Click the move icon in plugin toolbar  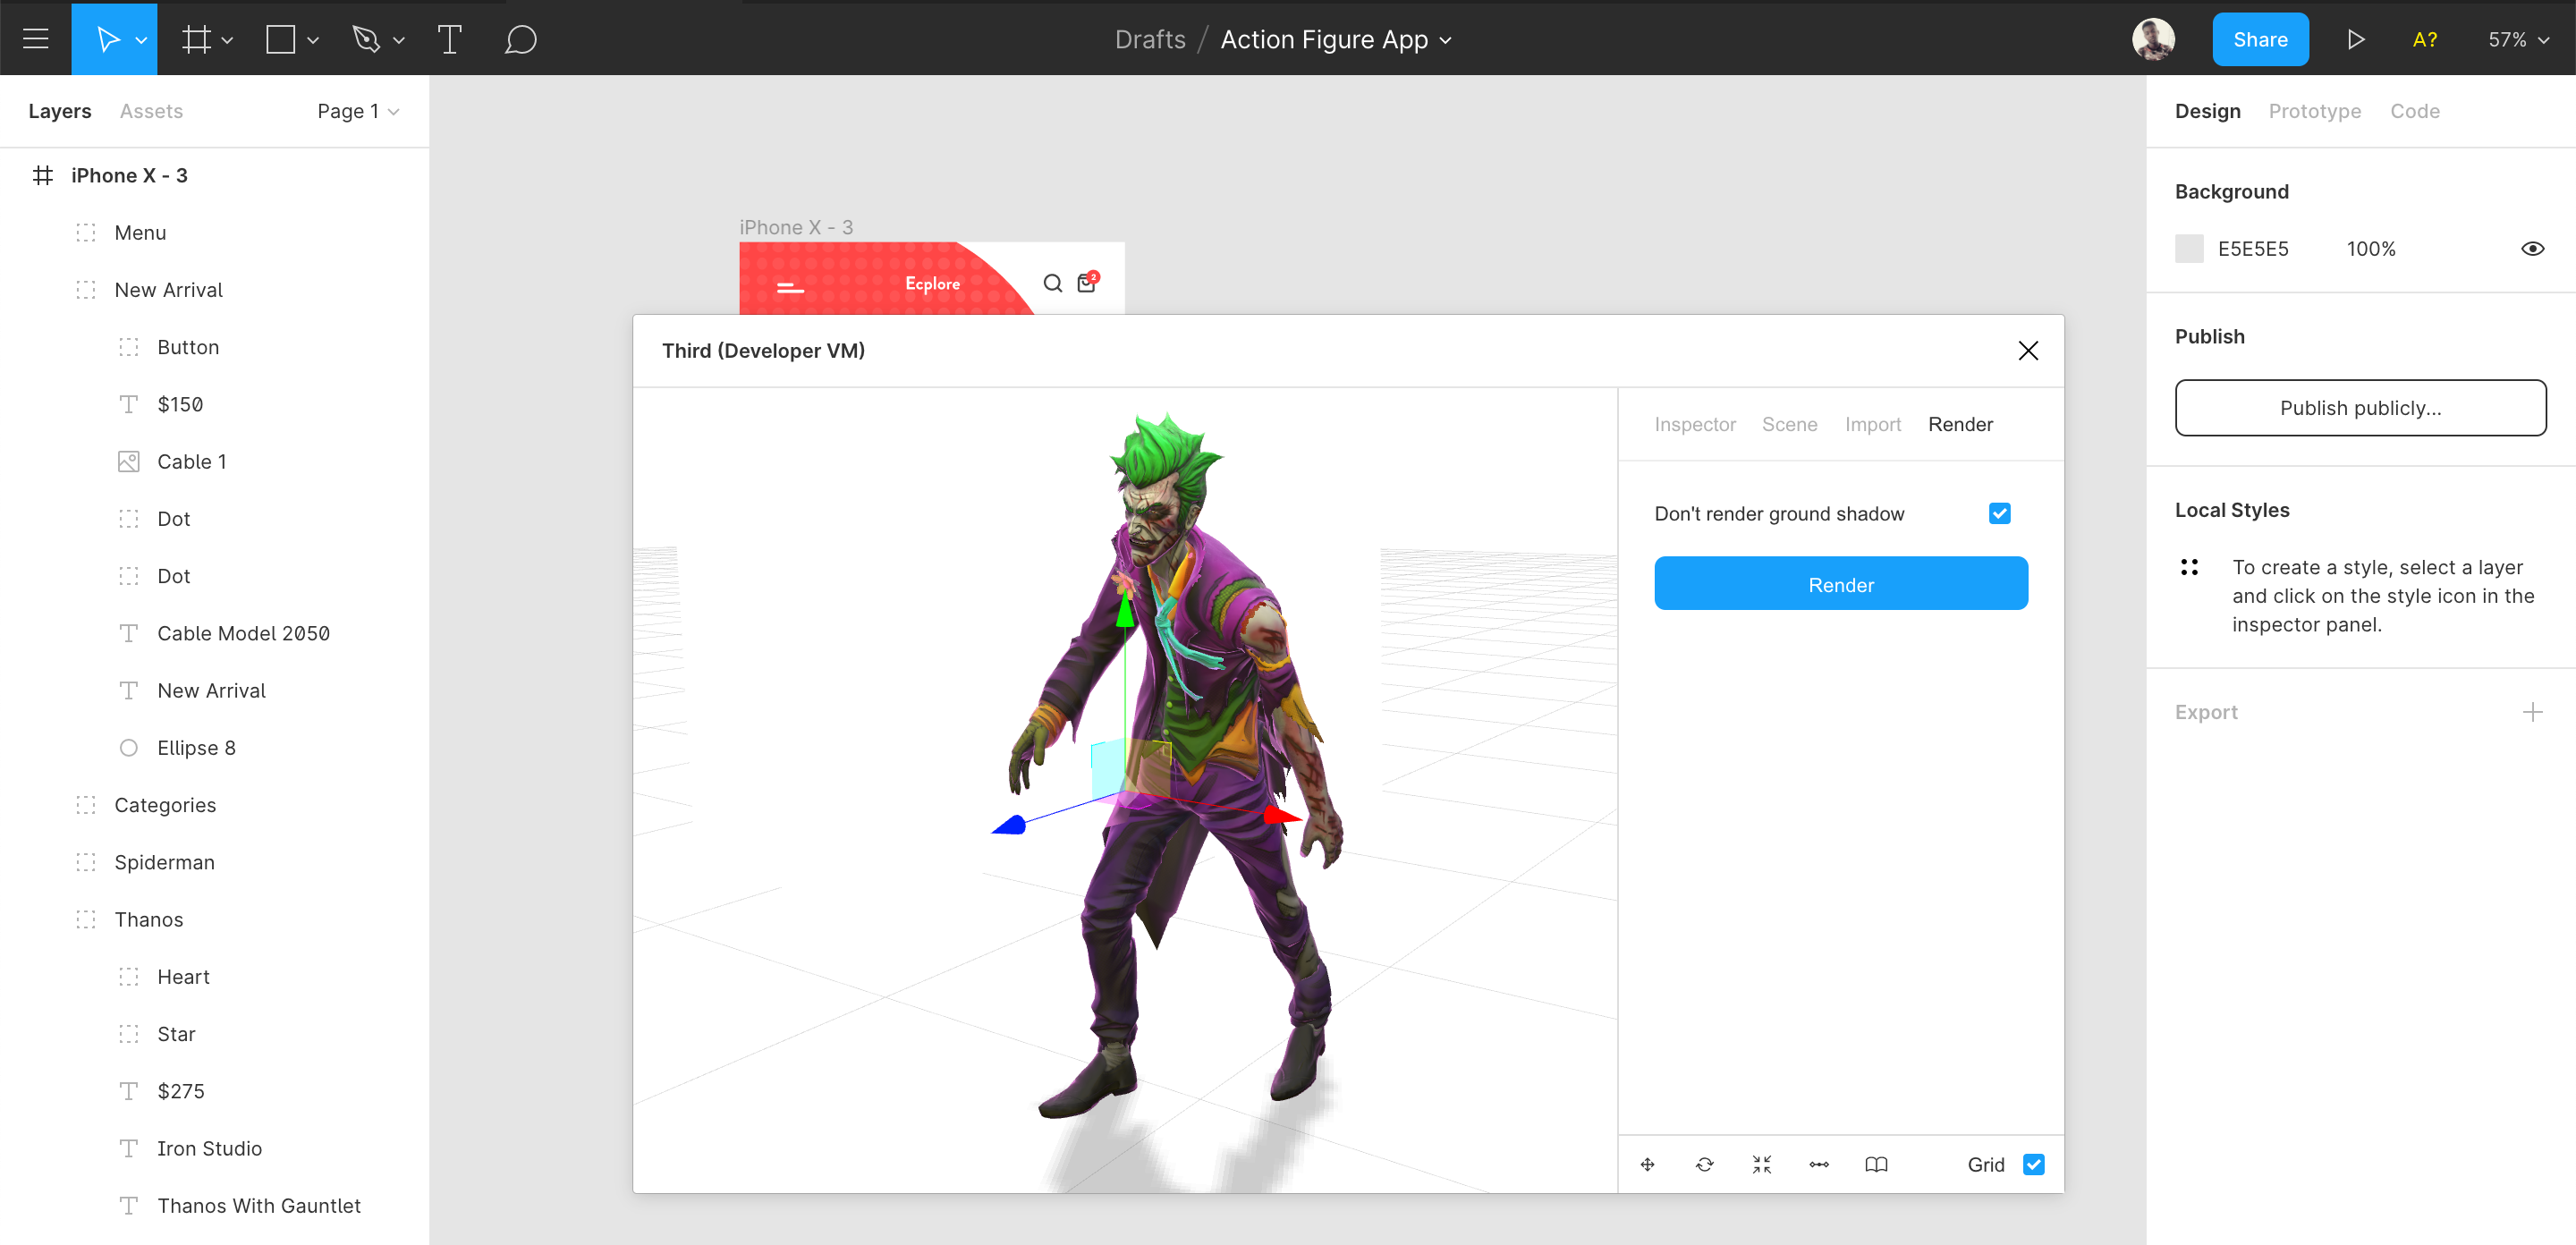tap(1648, 1165)
